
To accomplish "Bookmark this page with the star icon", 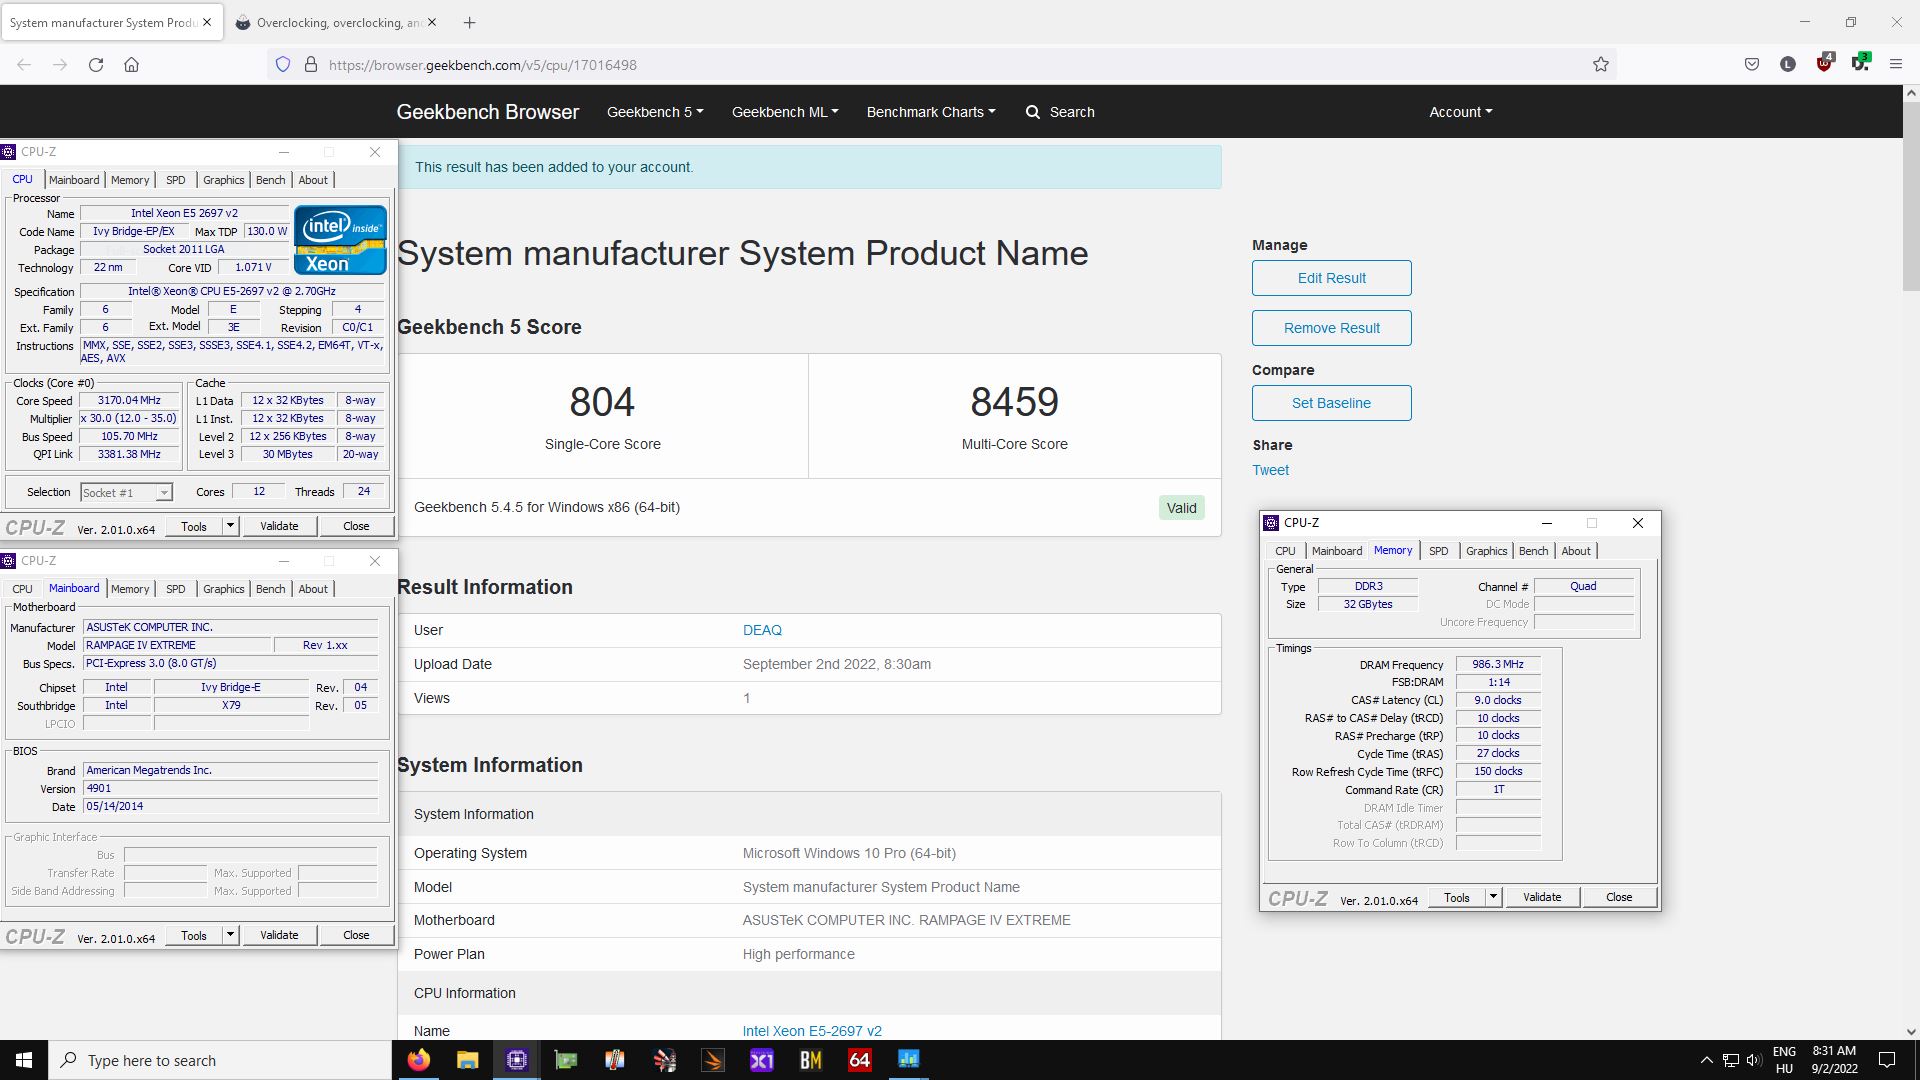I will [x=1601, y=65].
